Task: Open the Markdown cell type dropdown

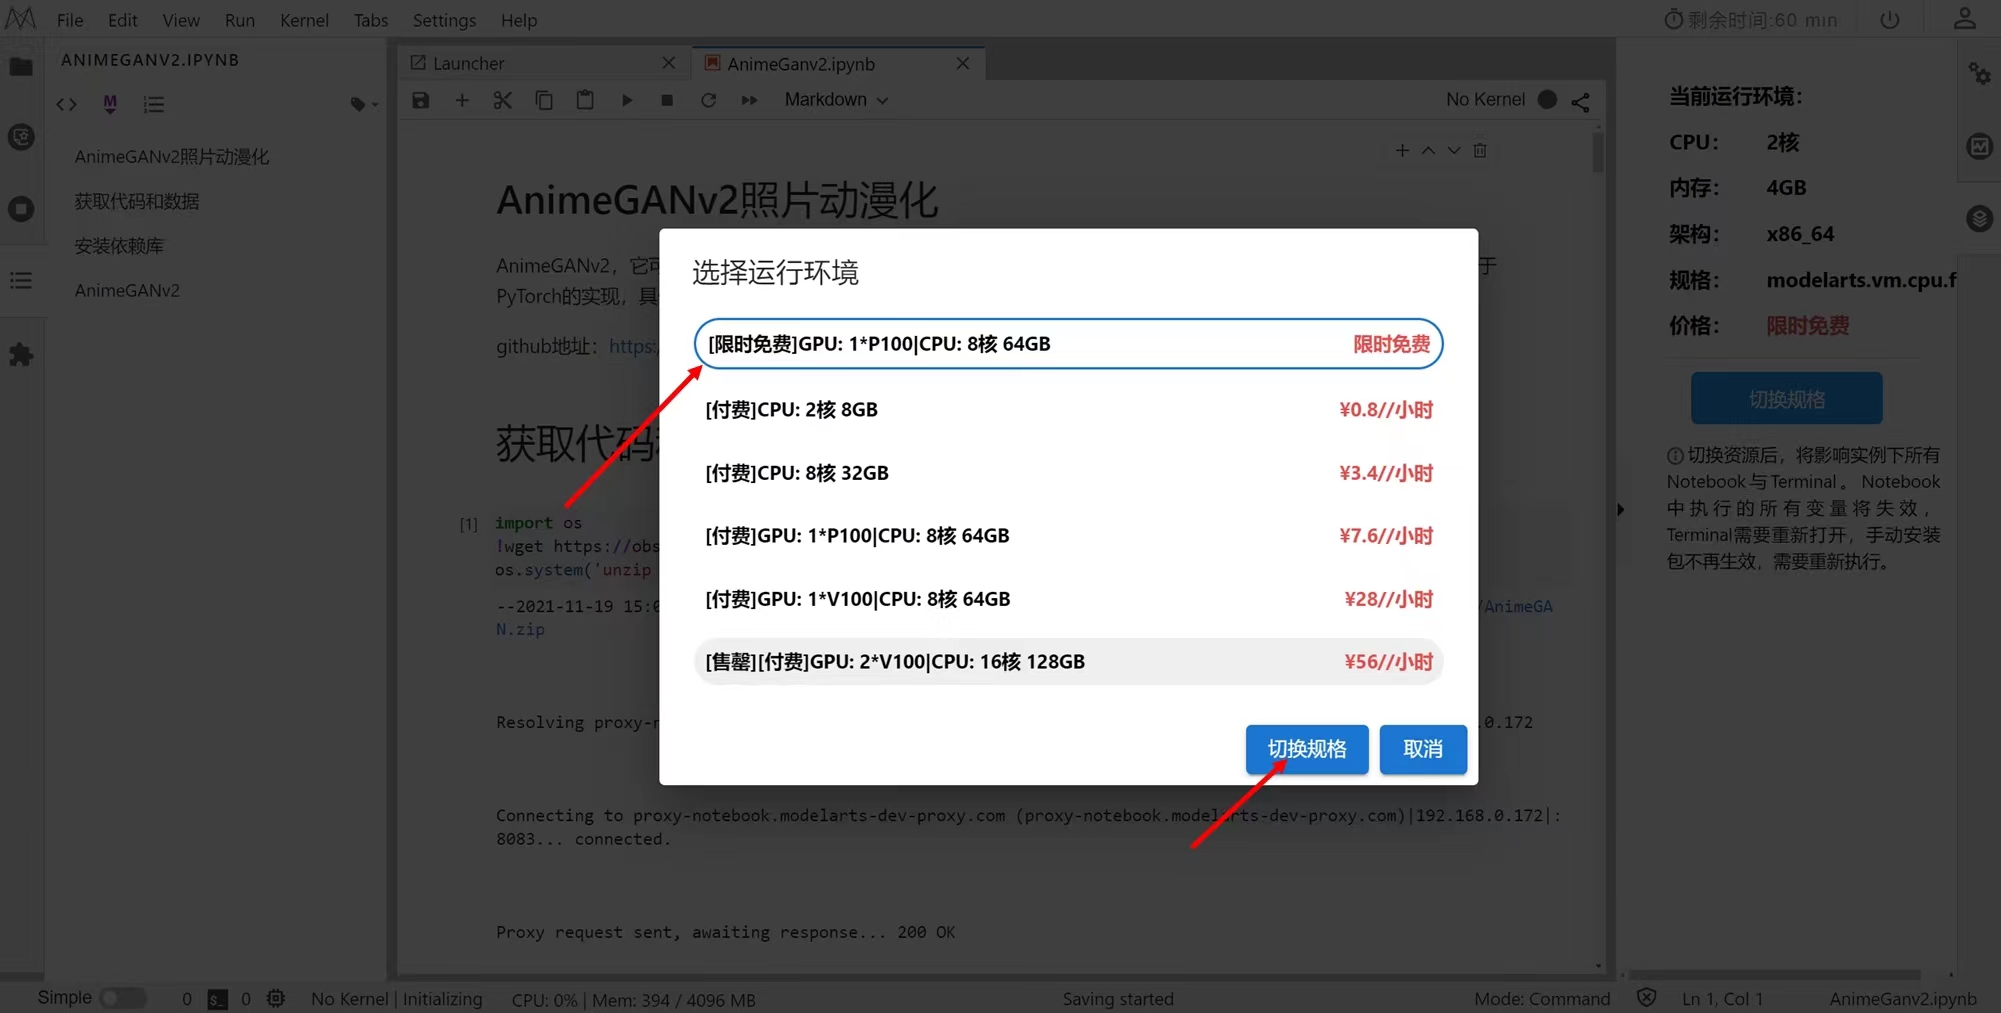Action: coord(836,100)
